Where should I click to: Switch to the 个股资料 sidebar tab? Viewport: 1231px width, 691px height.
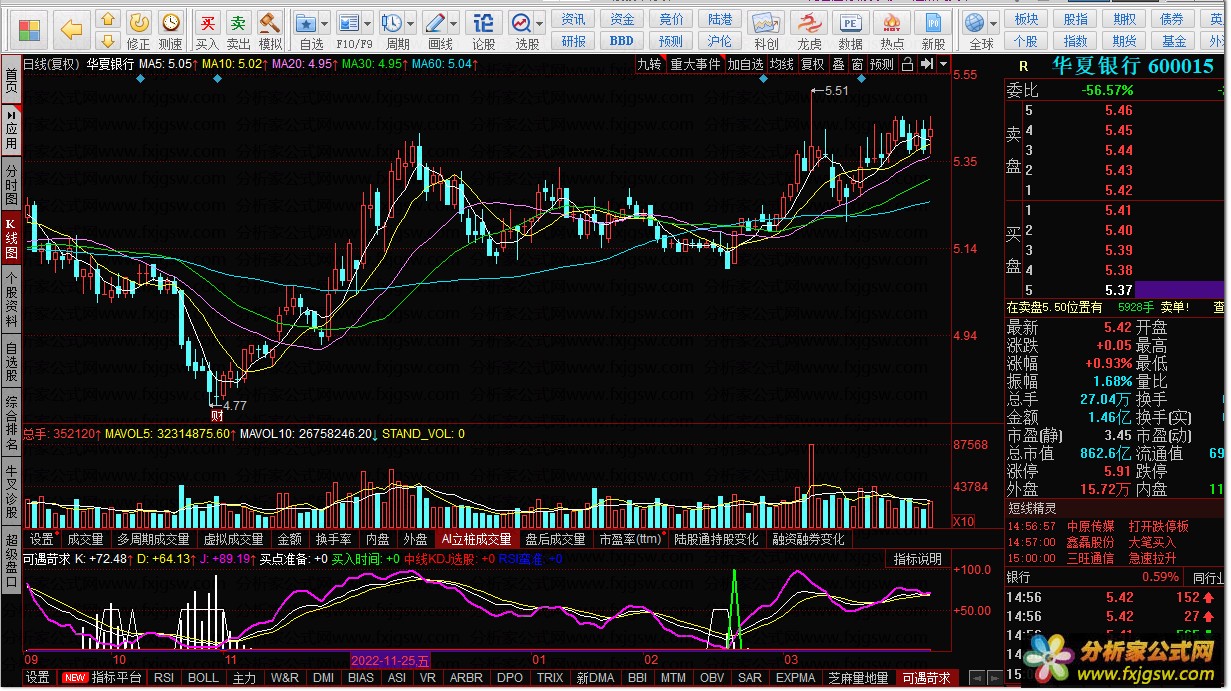pos(11,300)
